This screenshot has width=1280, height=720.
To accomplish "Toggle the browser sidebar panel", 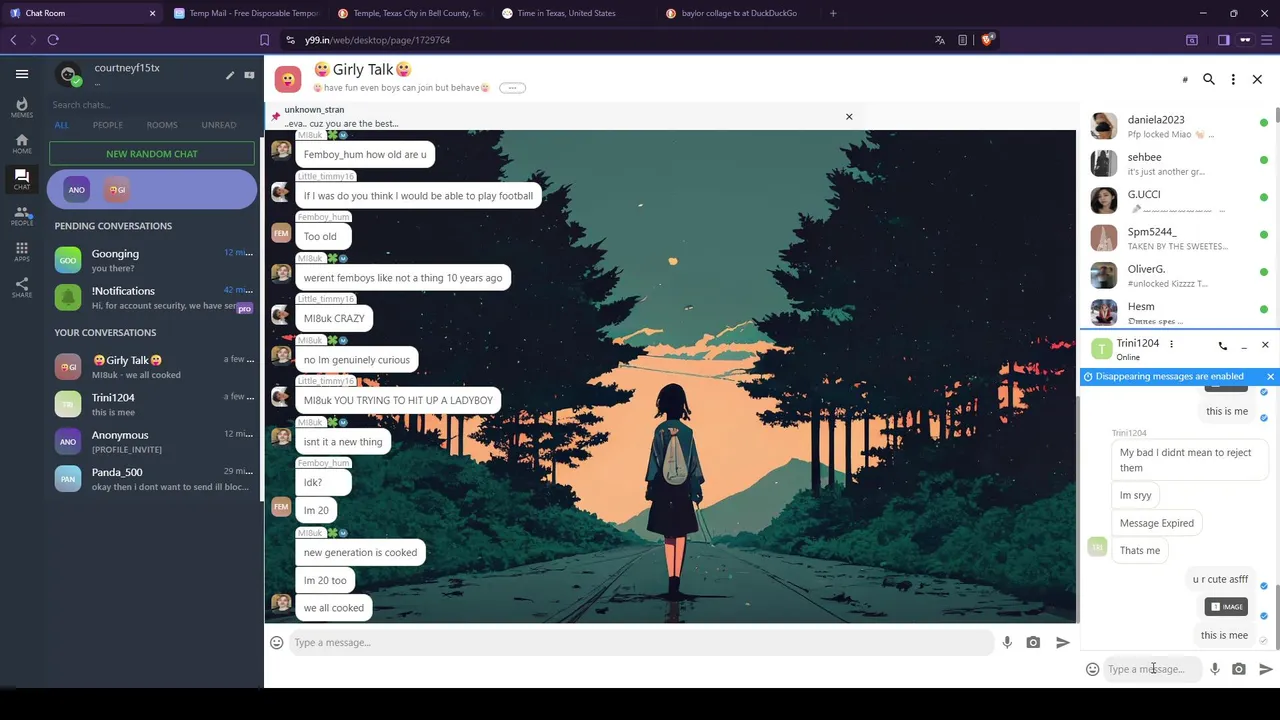I will click(x=1223, y=40).
